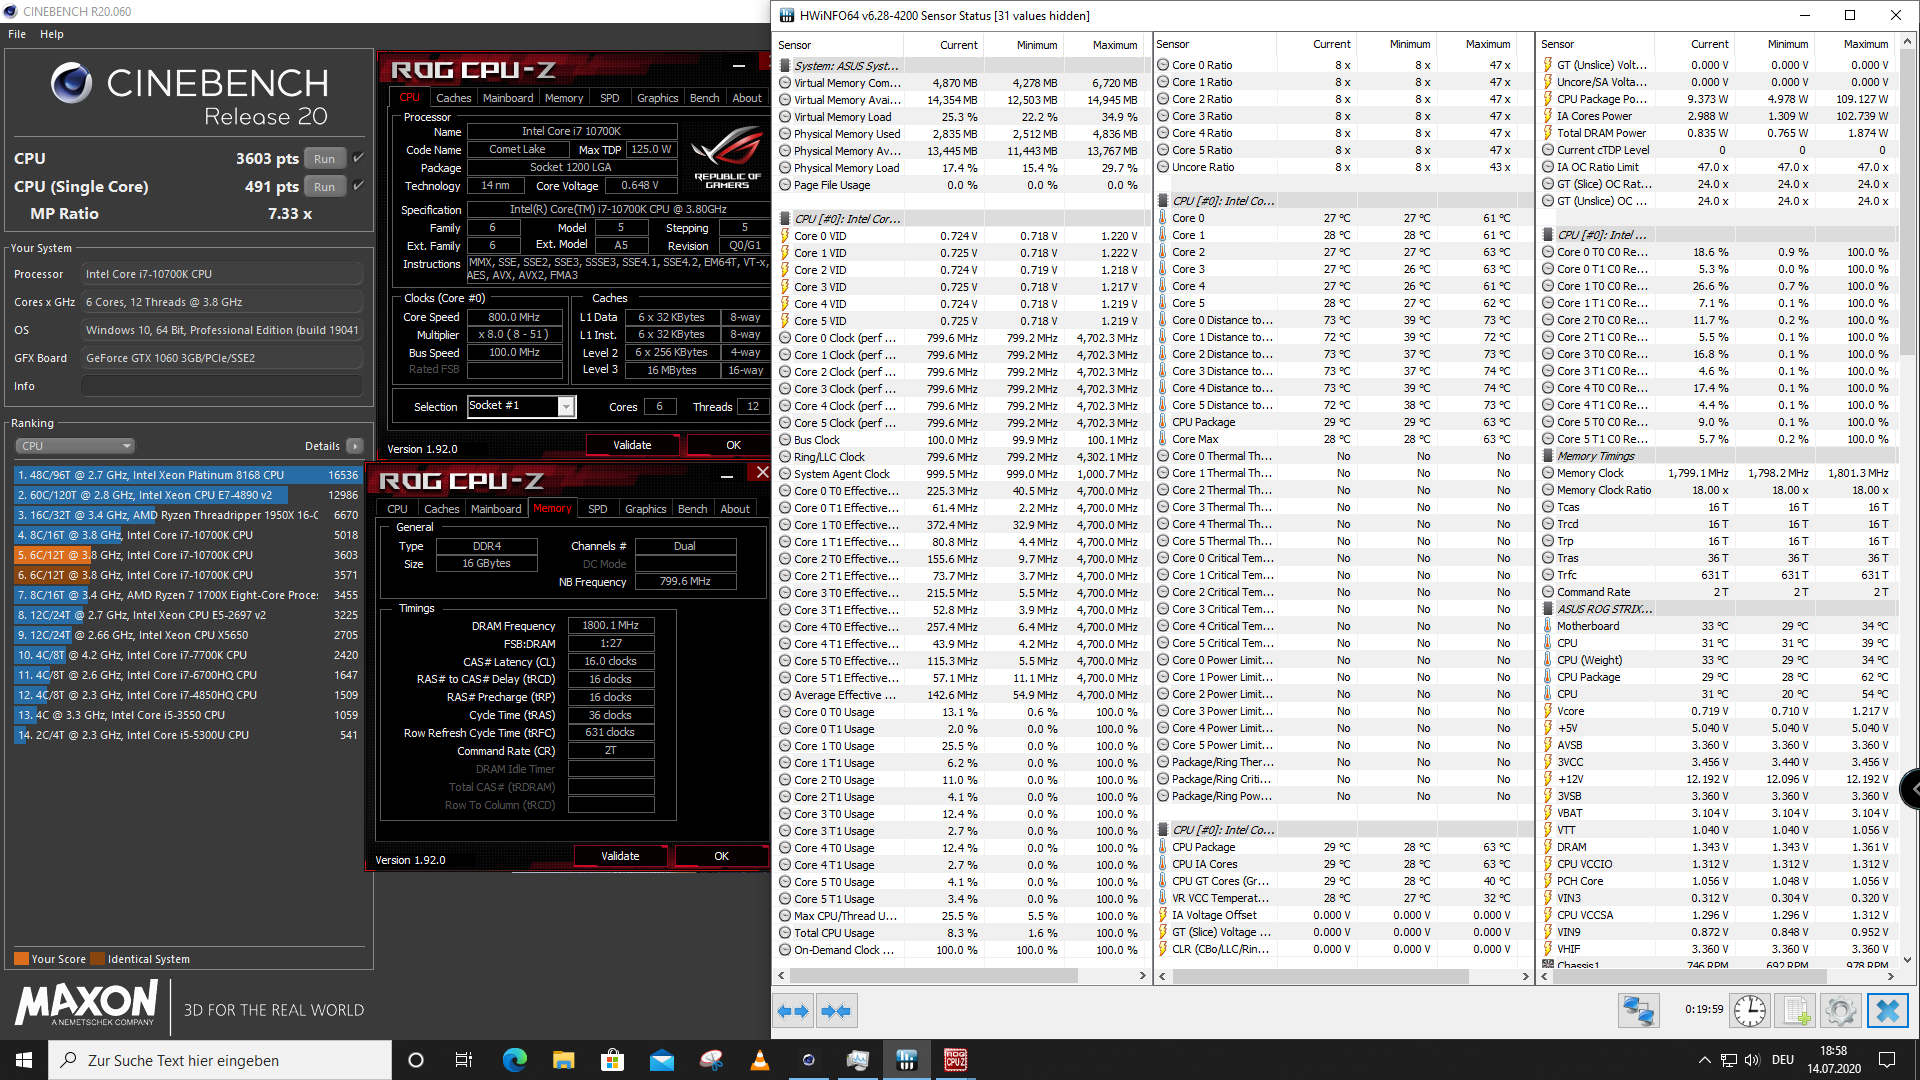The height and width of the screenshot is (1080, 1920).
Task: Switch to Mainboard tab in upper CPU-Z window
Action: coord(508,98)
